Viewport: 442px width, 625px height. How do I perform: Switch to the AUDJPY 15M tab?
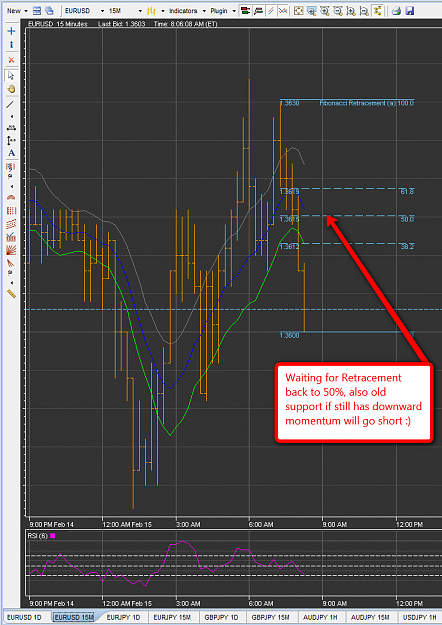[370, 617]
